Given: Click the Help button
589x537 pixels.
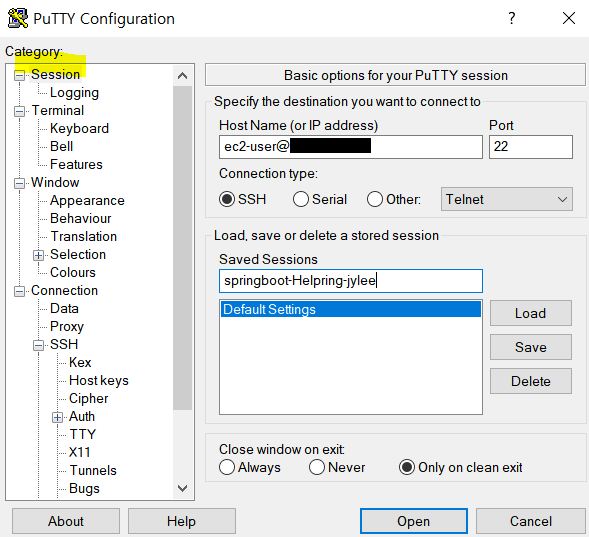Looking at the screenshot, I should click(x=182, y=521).
